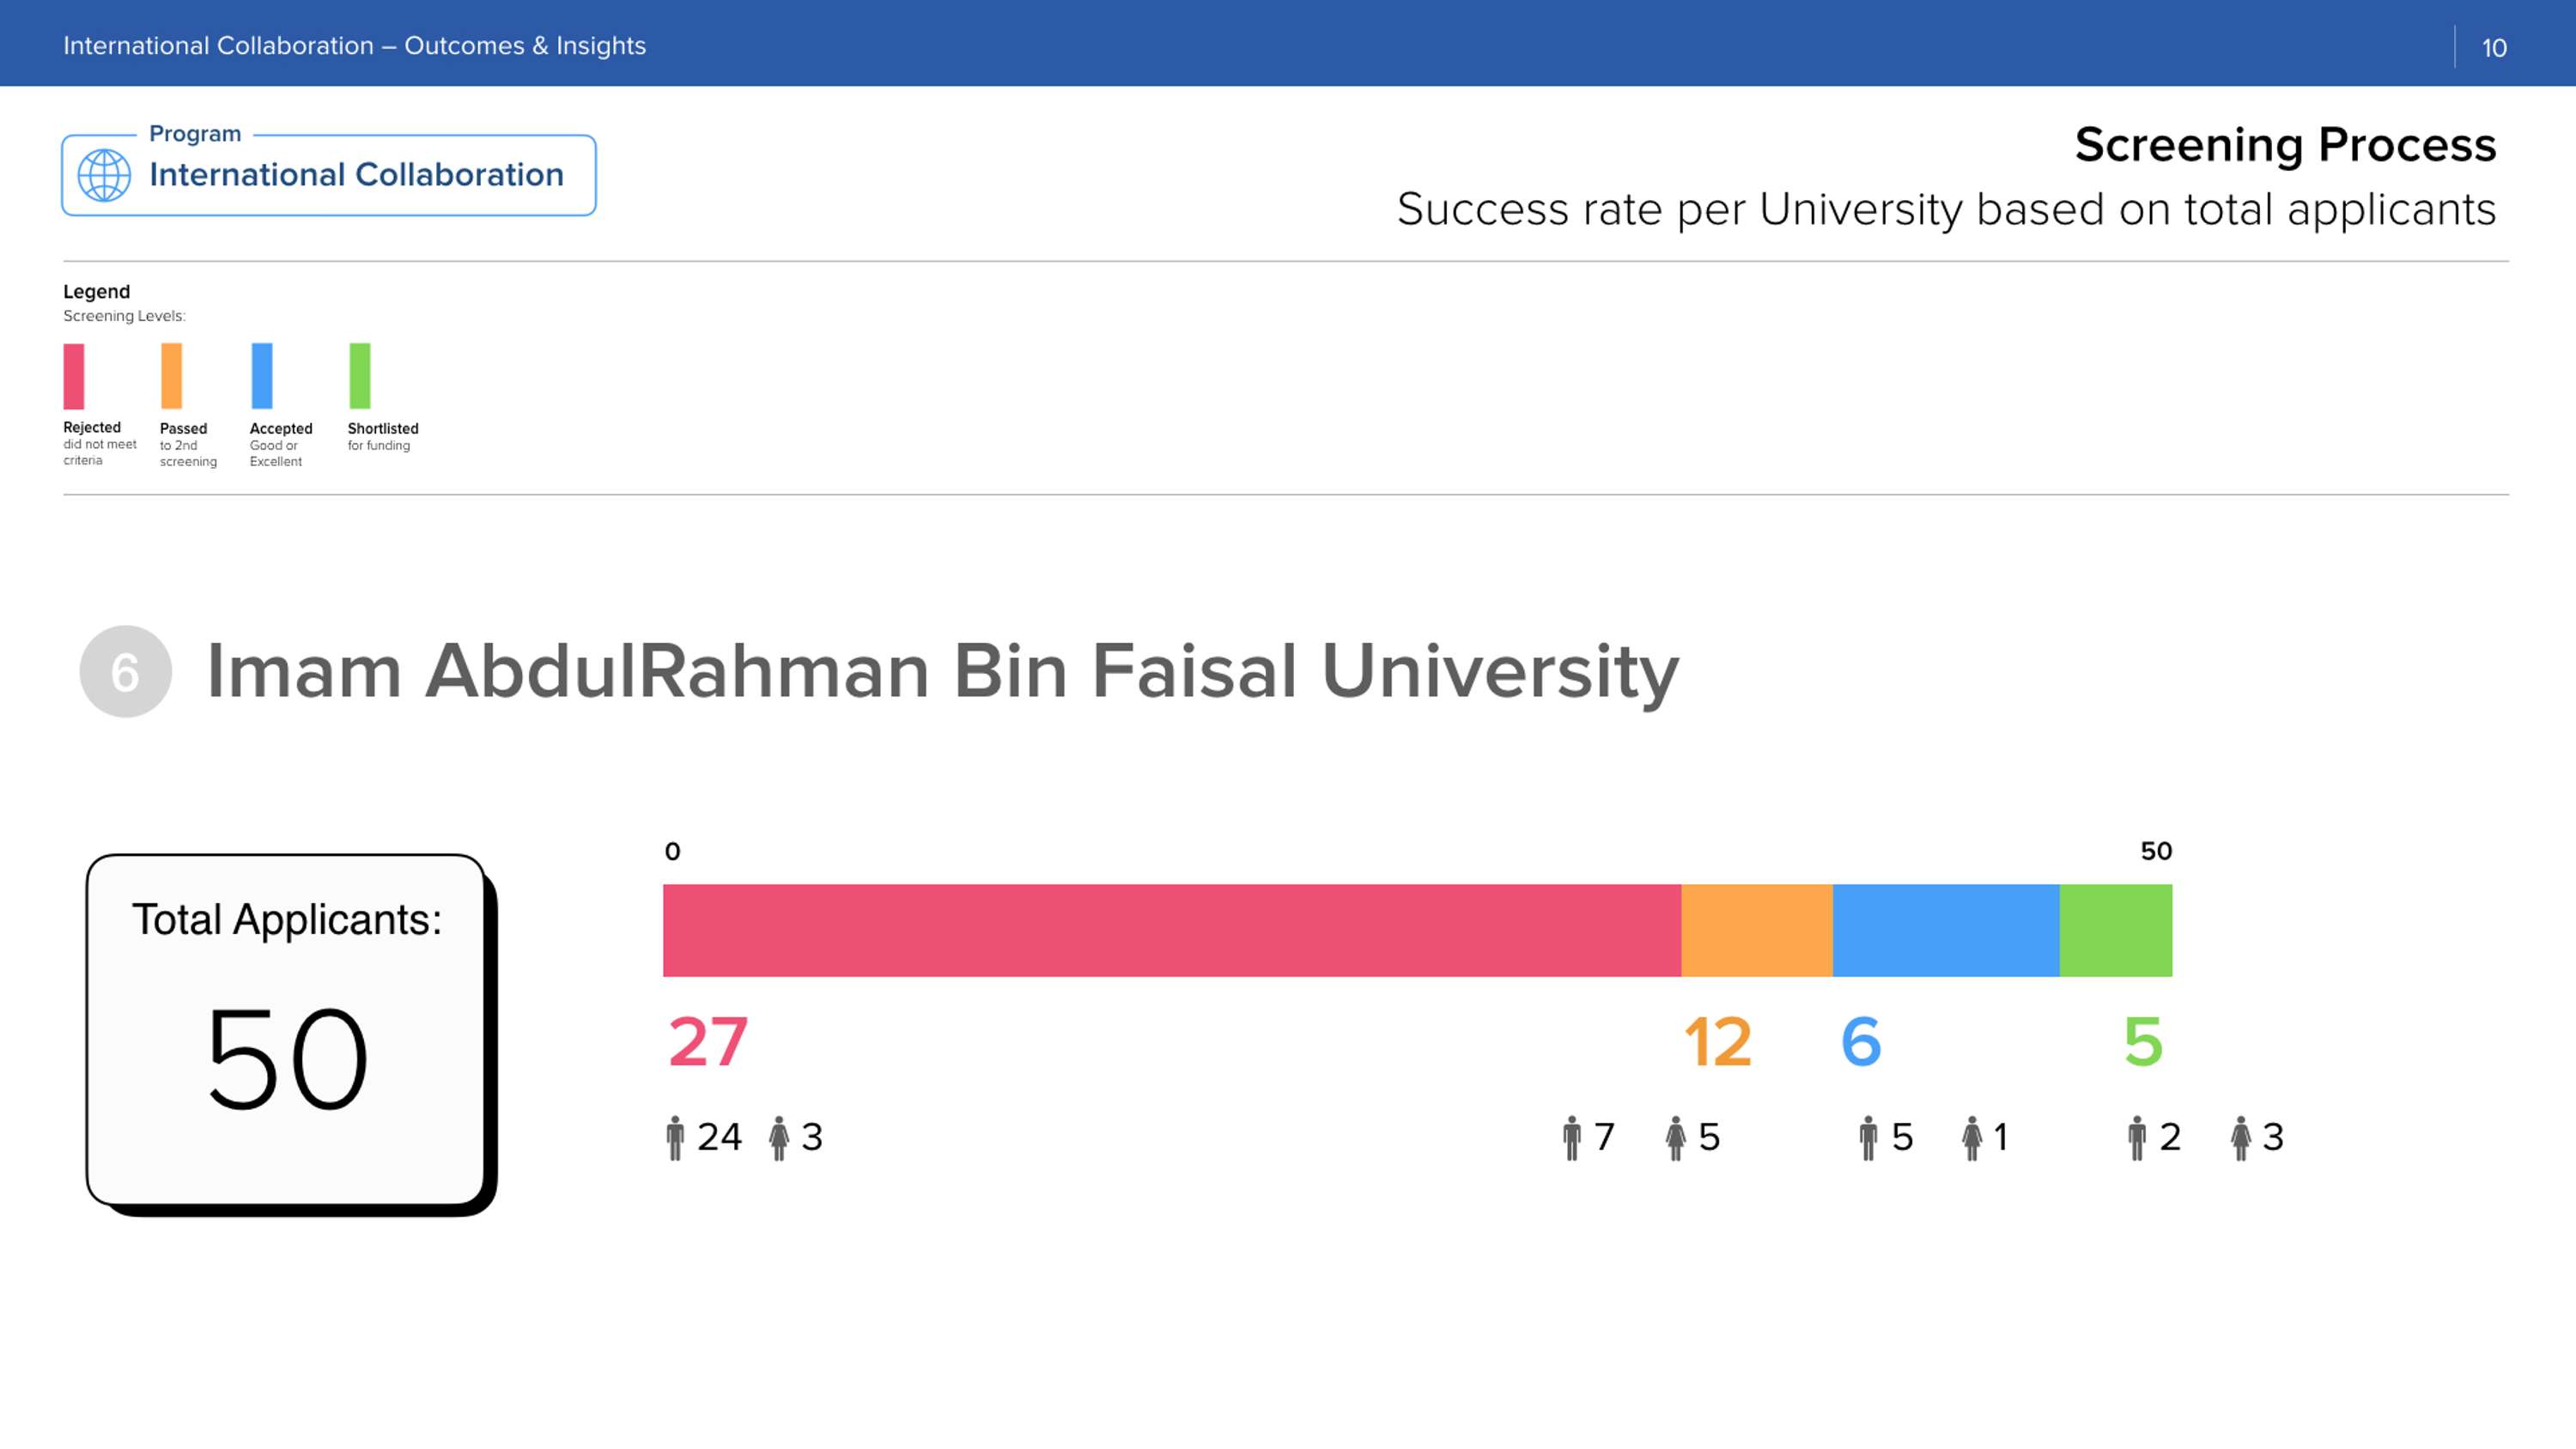The height and width of the screenshot is (1449, 2576).
Task: Click the male icon under green 5
Action: point(2137,1138)
